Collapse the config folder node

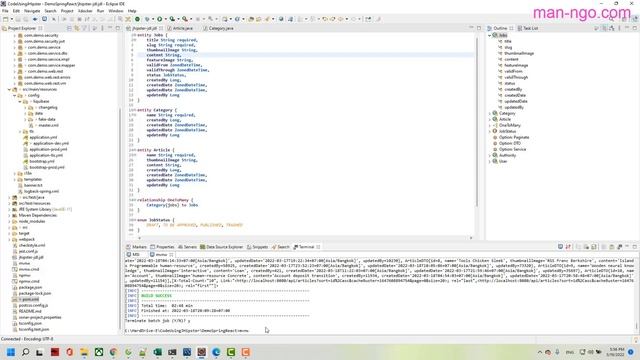[15, 96]
